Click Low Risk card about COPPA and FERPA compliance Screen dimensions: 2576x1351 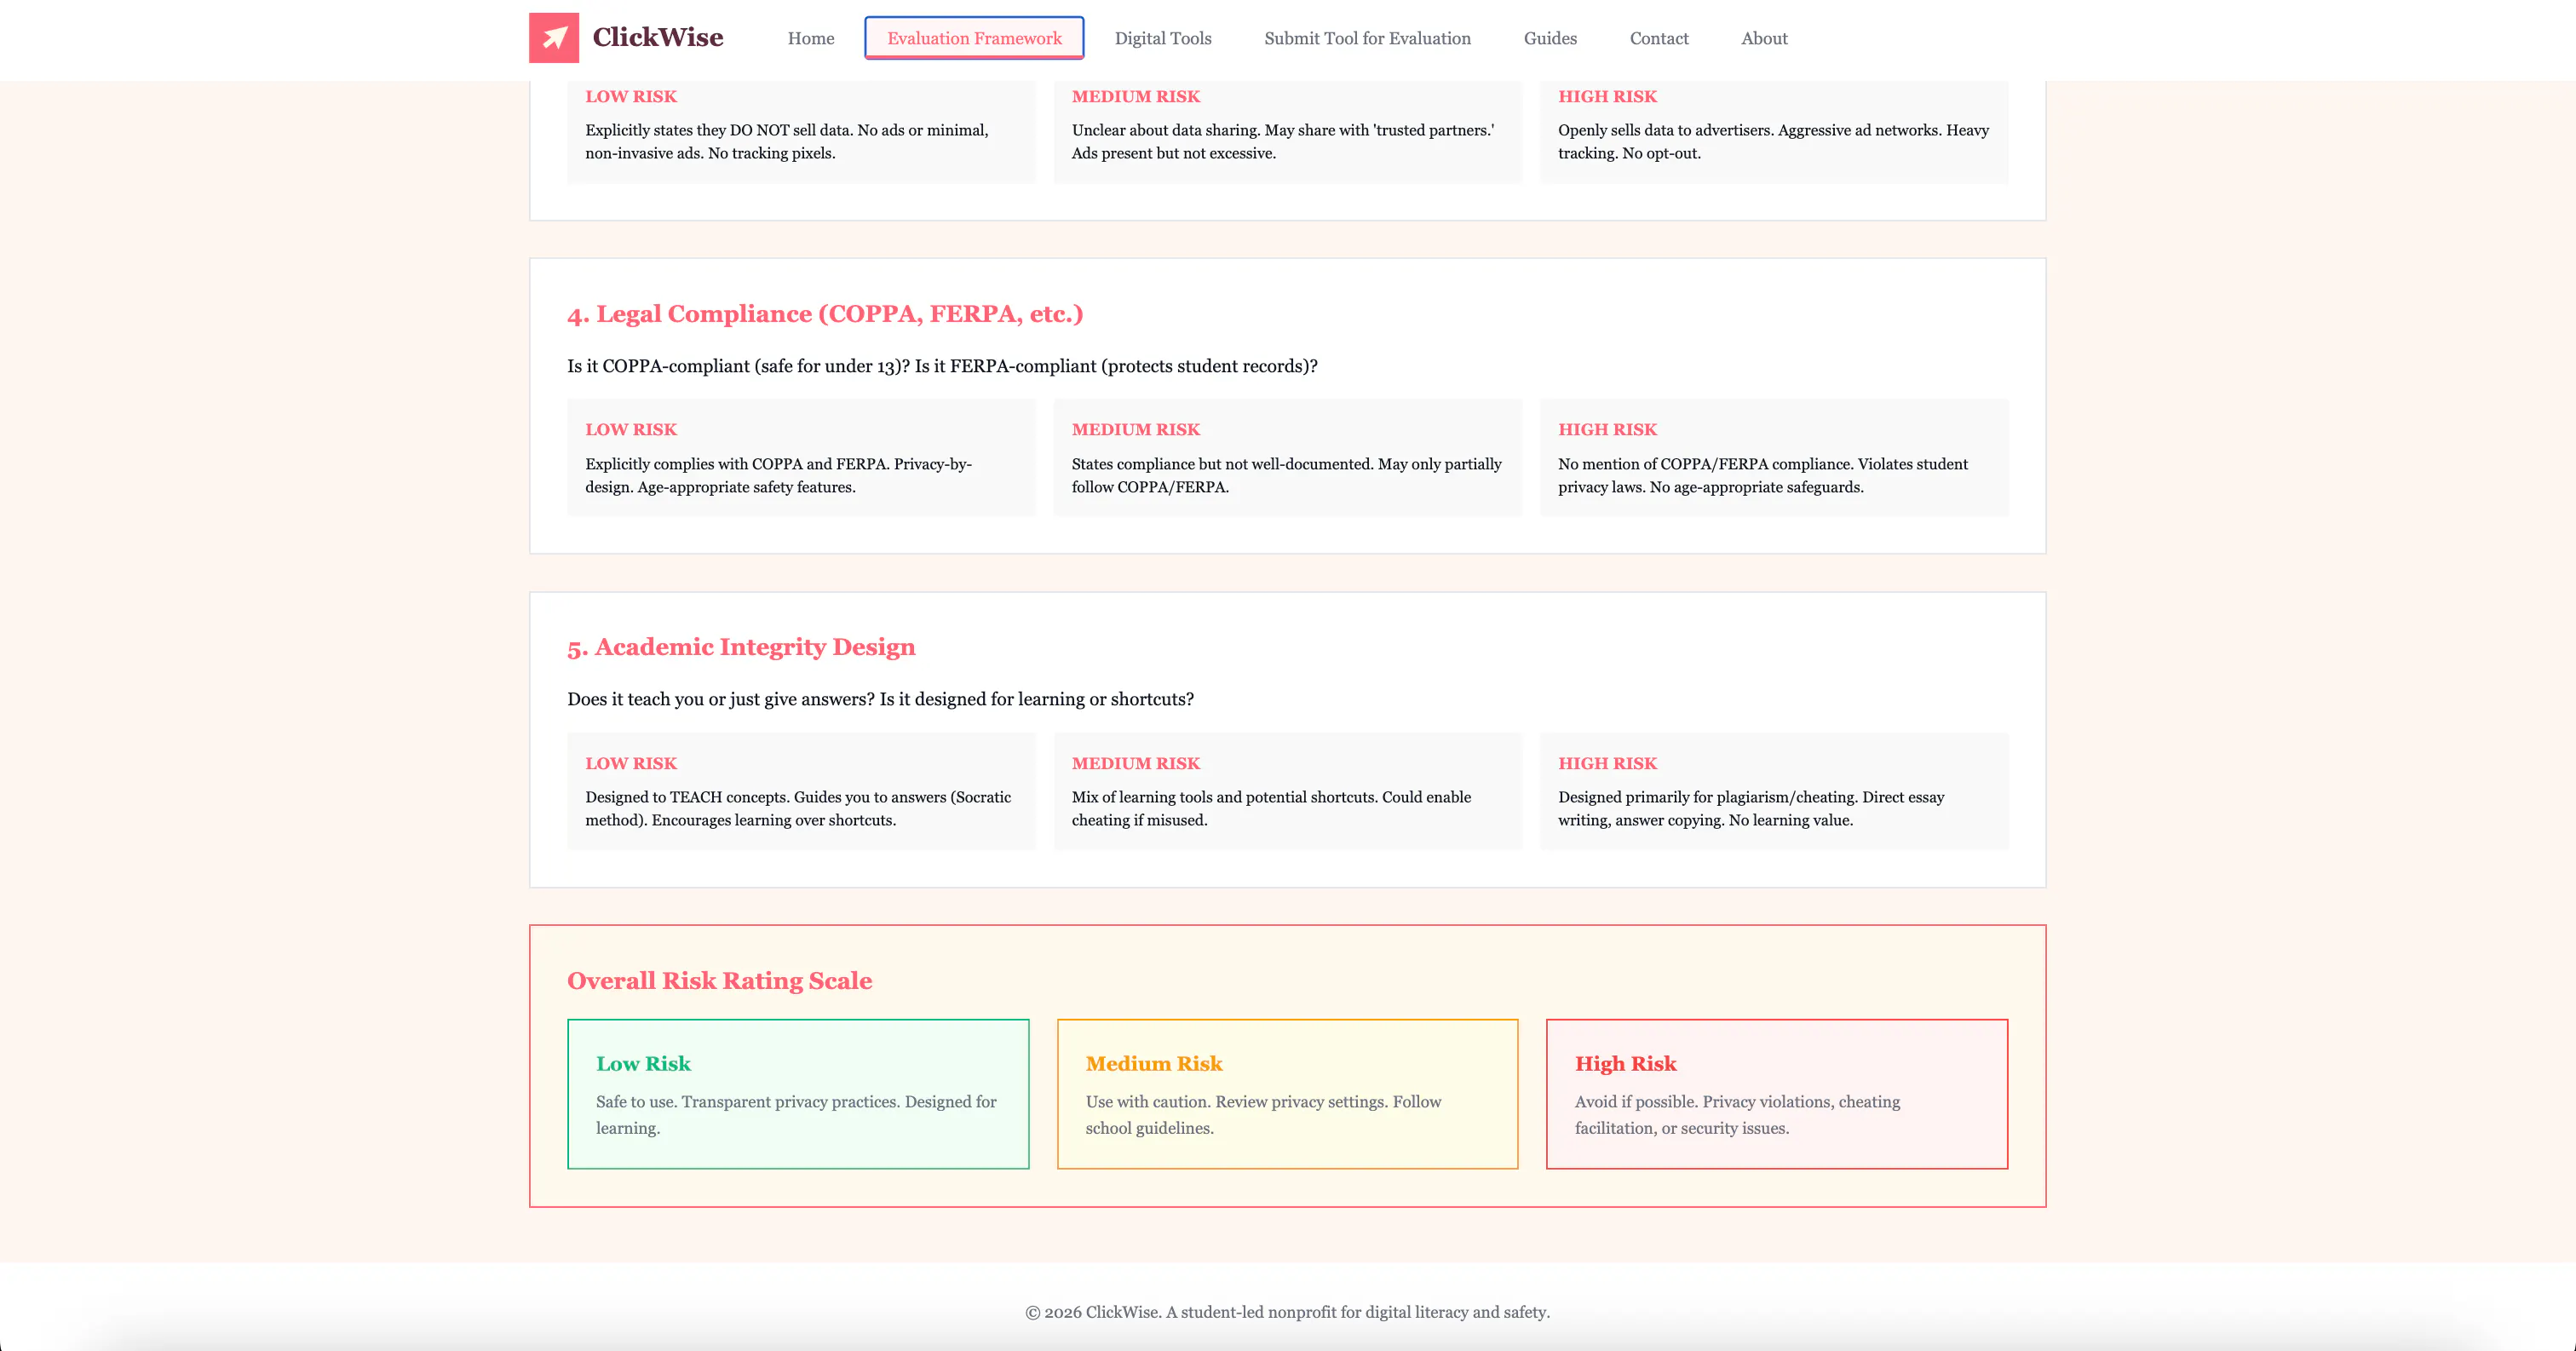pos(801,458)
